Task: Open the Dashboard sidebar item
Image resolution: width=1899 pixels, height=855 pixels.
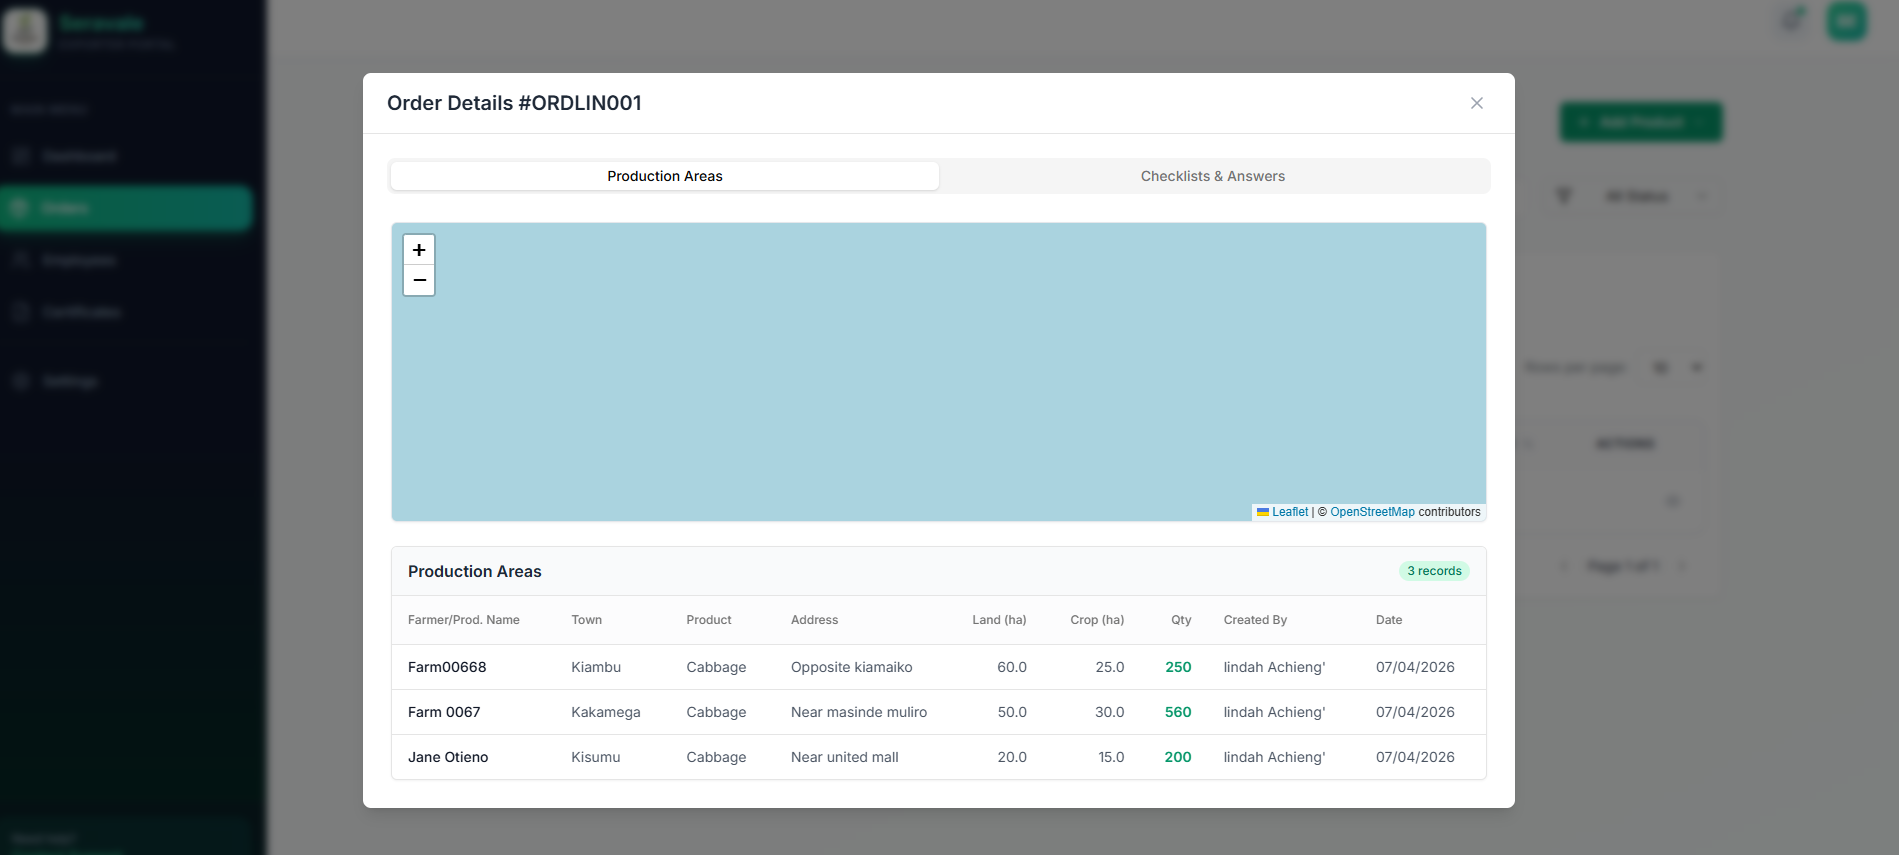Action: pyautogui.click(x=78, y=156)
